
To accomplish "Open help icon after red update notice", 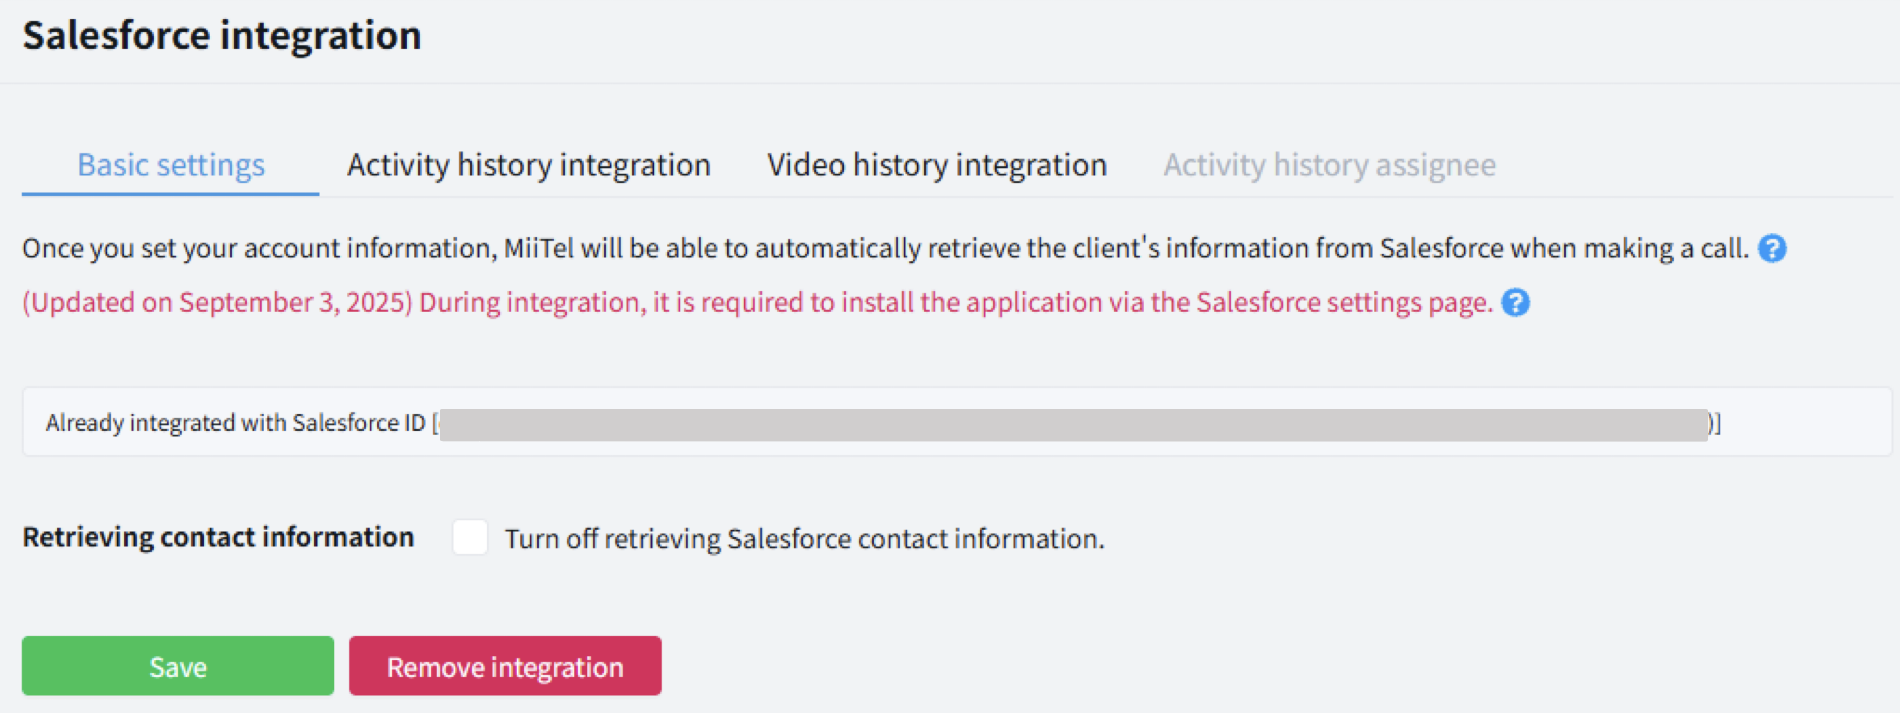I will 1516,302.
